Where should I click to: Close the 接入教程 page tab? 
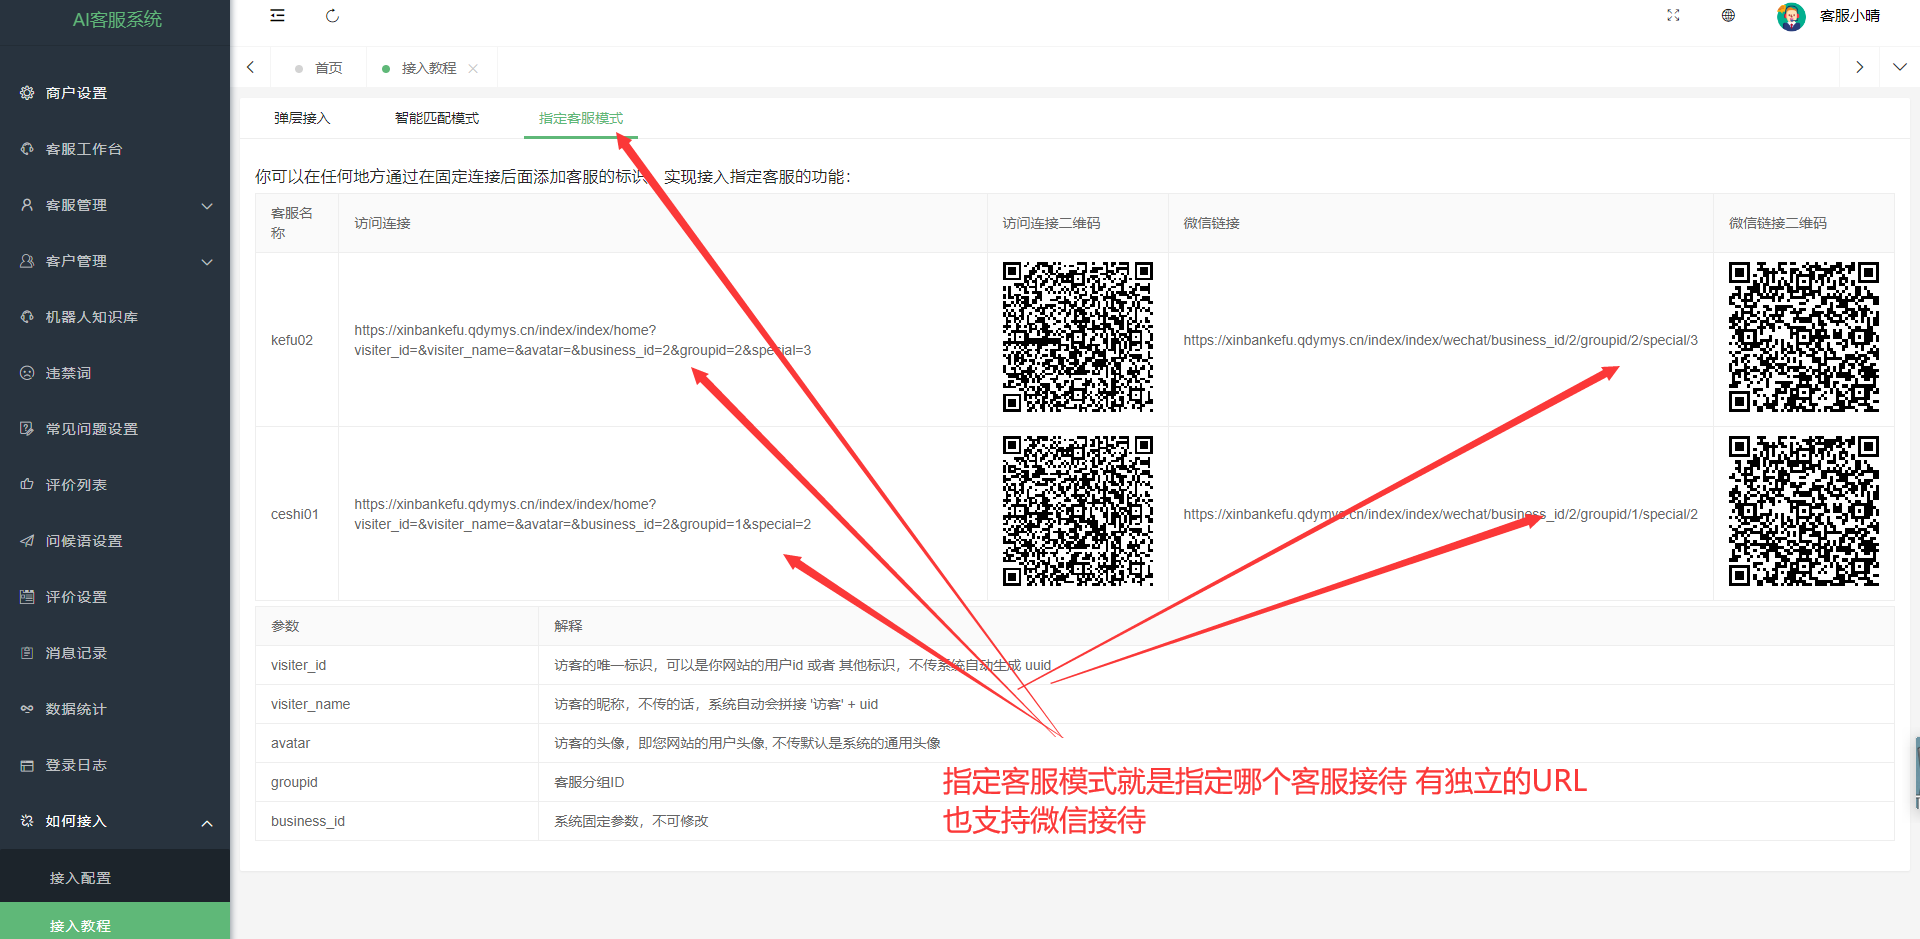[473, 69]
